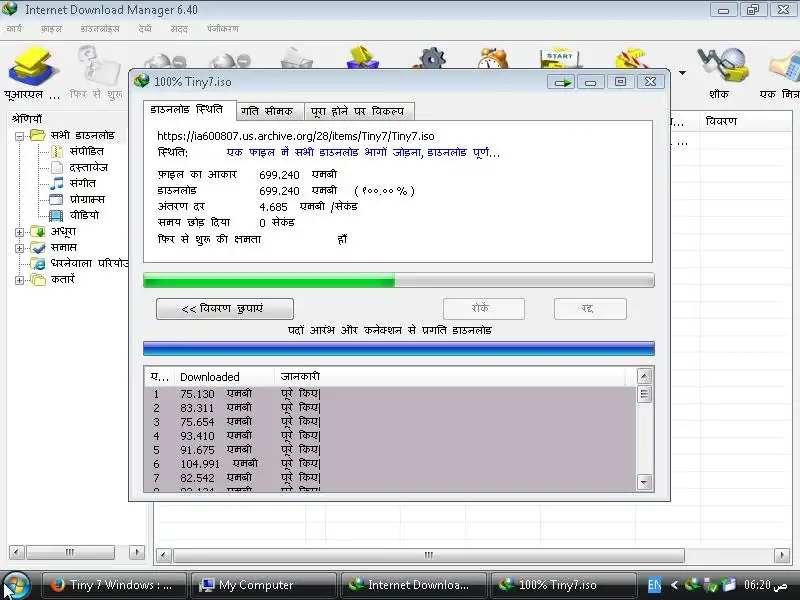Open the dropdown arrow beside the stop queue icon
800x600 pixels.
[682, 73]
